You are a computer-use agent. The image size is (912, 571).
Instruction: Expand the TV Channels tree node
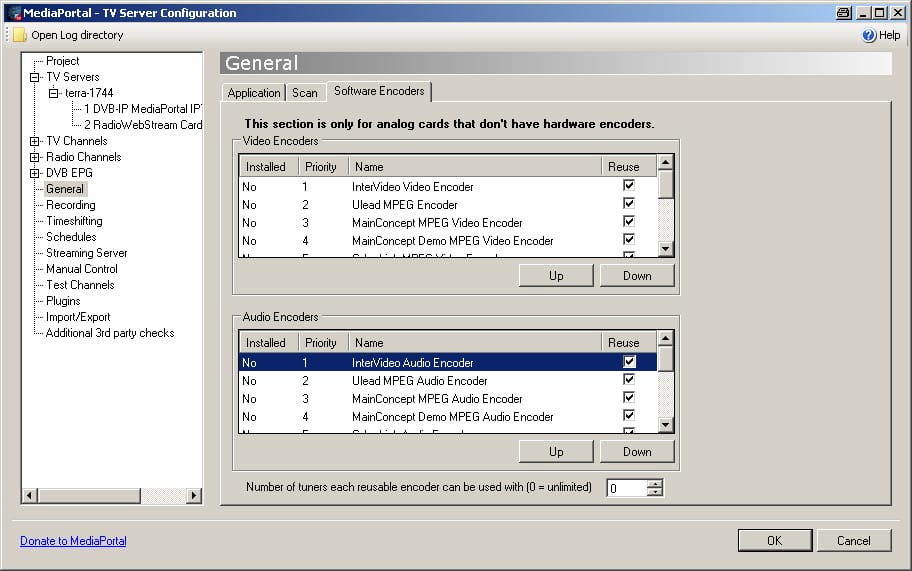[x=35, y=141]
